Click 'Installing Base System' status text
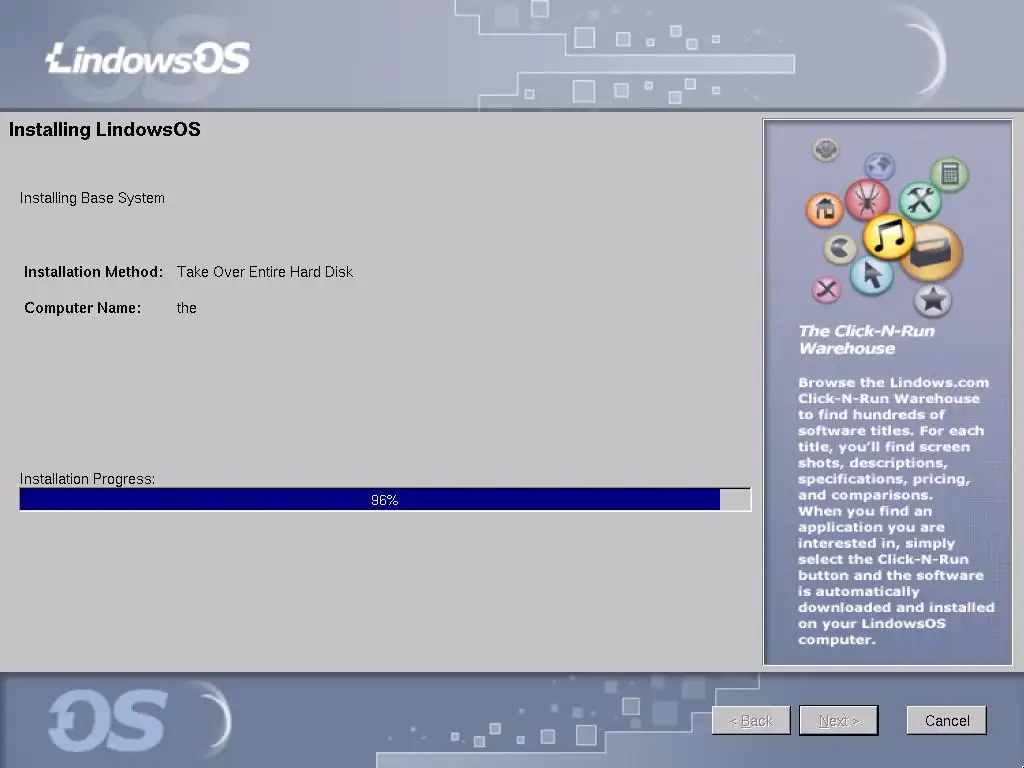This screenshot has height=768, width=1024. (92, 198)
